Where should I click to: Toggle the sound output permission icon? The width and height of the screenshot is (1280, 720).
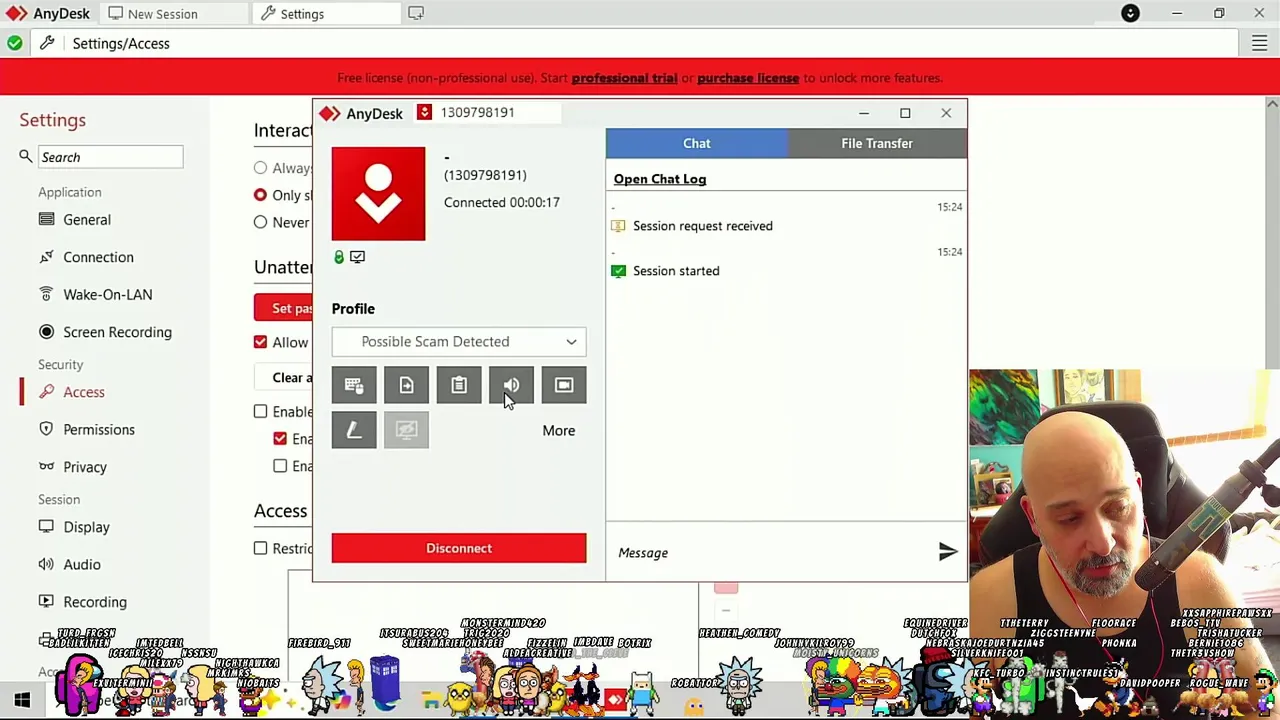511,385
